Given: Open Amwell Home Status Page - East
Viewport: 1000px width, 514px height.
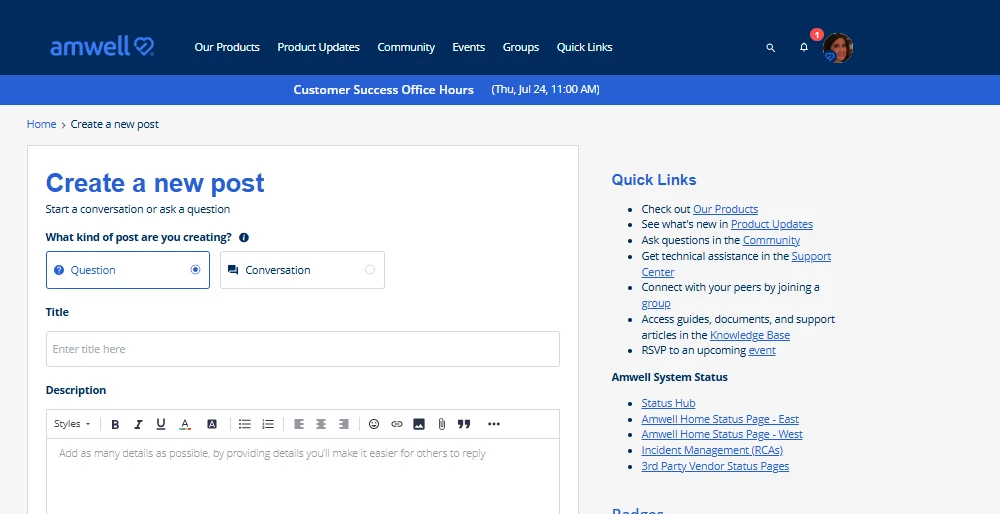Looking at the screenshot, I should click(720, 419).
